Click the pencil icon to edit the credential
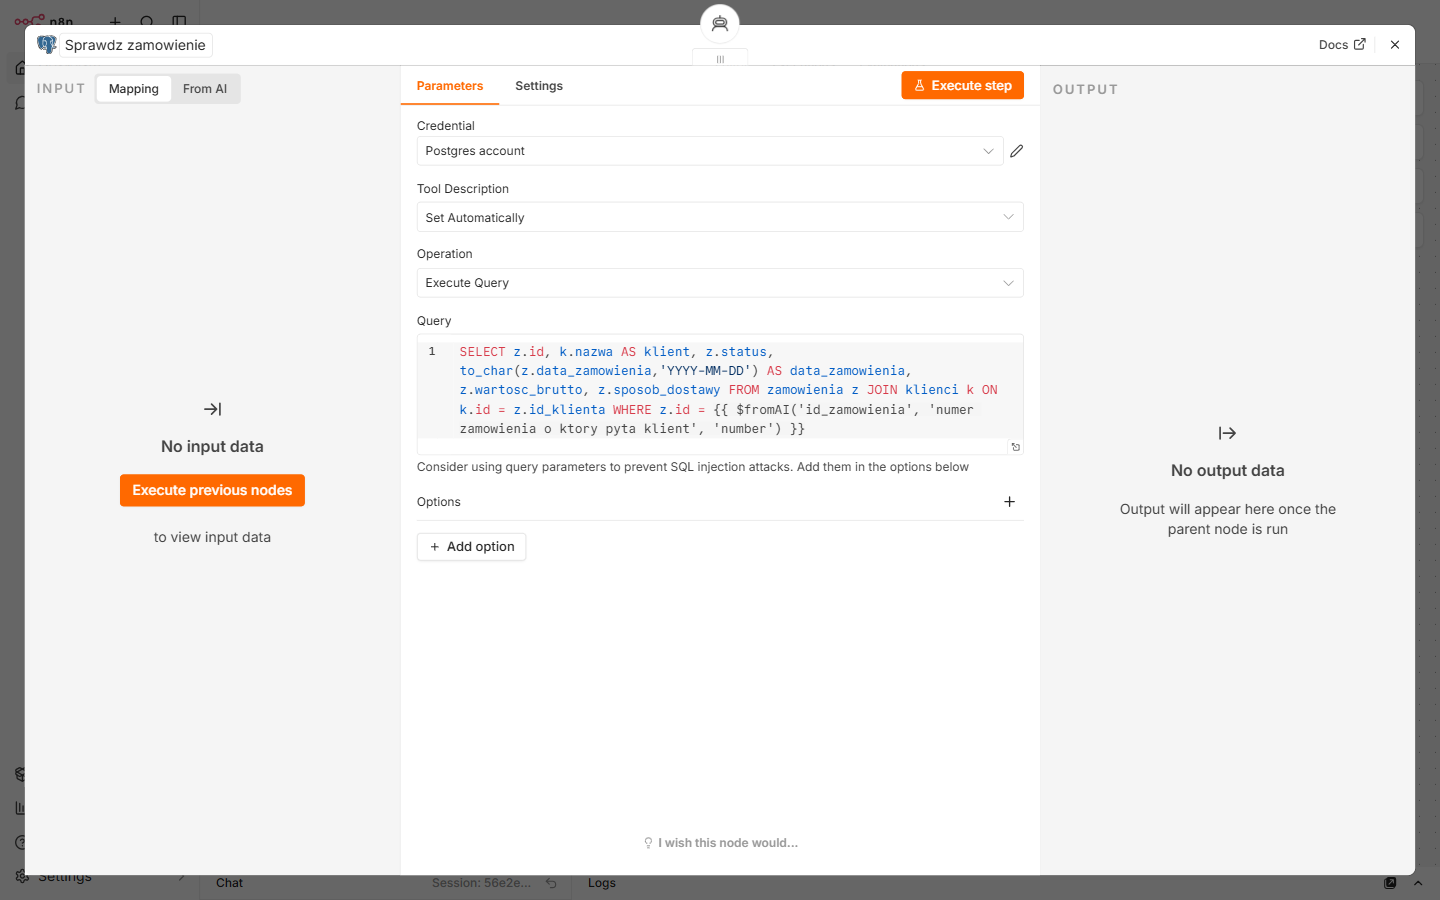The height and width of the screenshot is (900, 1440). (x=1016, y=151)
